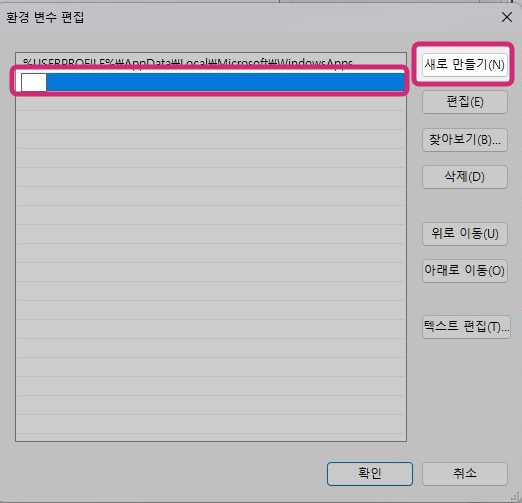Click the 새로 만들기(N) button
This screenshot has width=522, height=503.
(465, 65)
